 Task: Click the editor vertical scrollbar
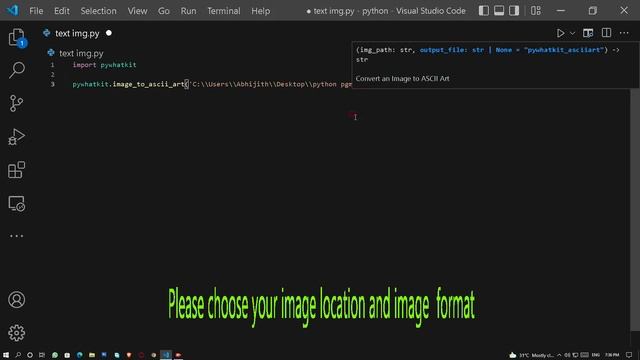pyautogui.click(x=635, y=210)
